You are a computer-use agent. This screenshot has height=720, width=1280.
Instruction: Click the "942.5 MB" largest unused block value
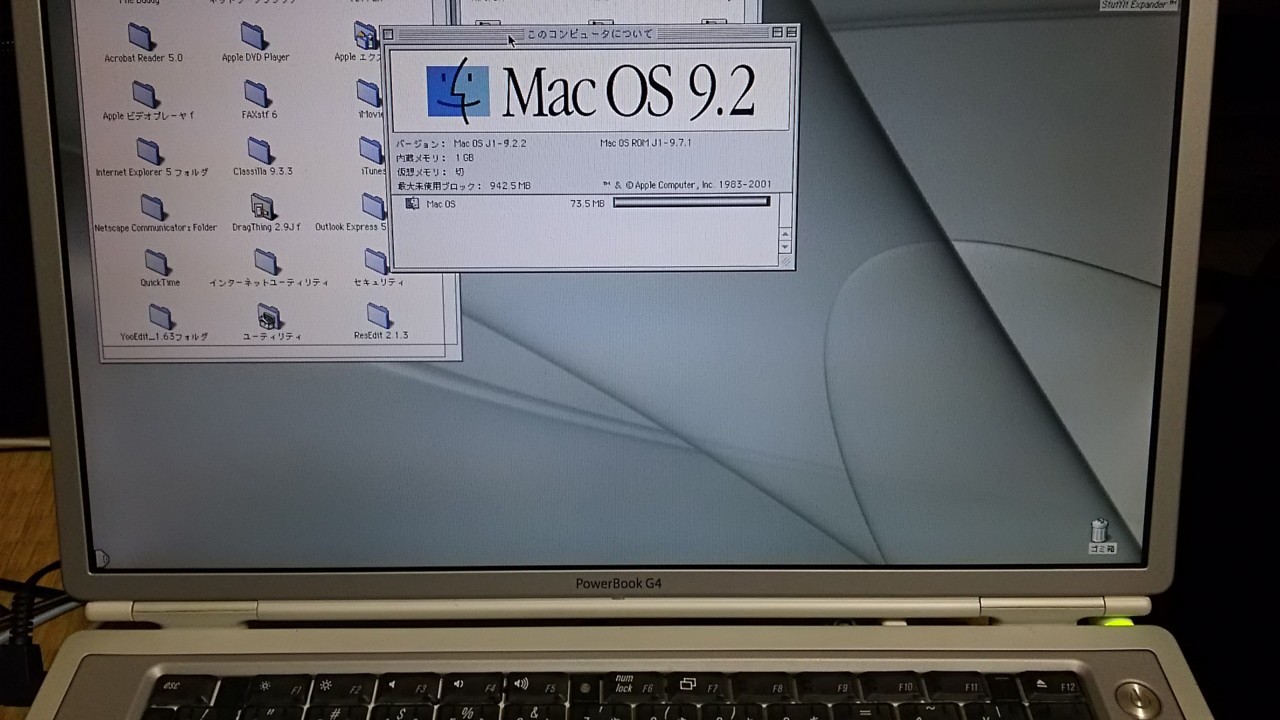[510, 186]
